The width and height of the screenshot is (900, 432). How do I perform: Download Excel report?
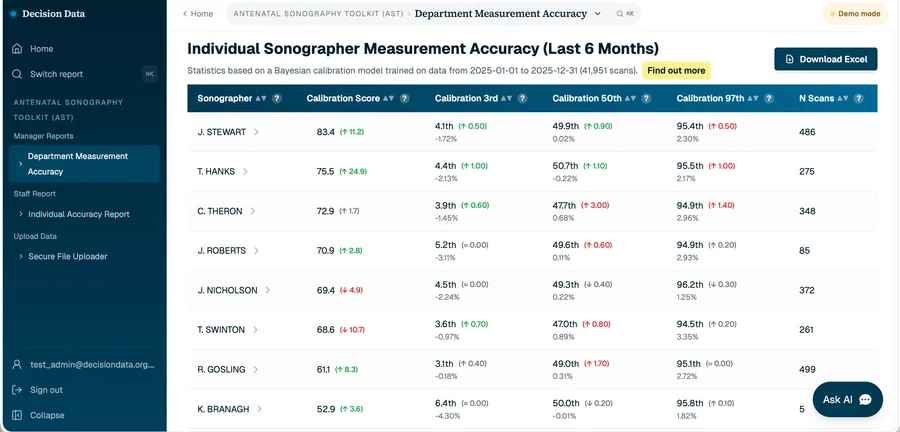(x=825, y=59)
